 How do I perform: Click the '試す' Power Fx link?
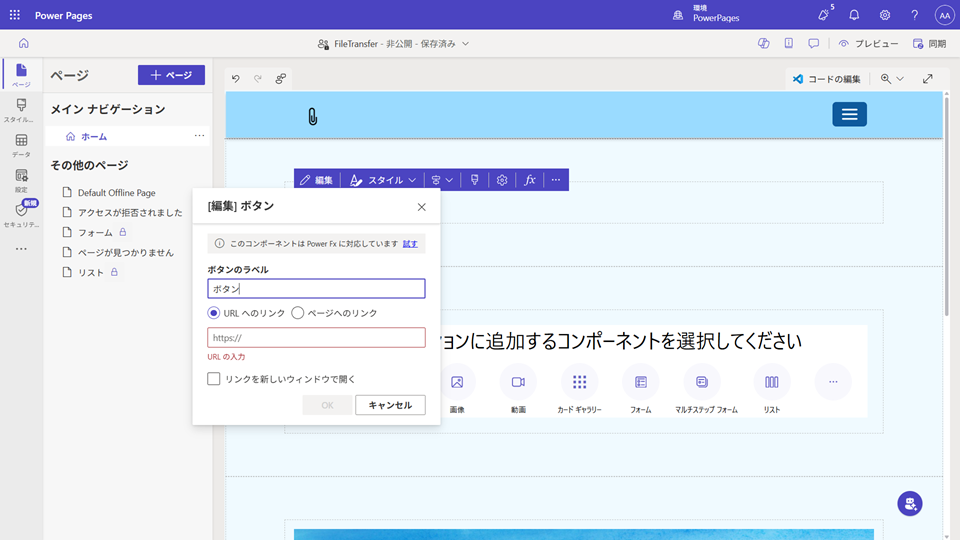pos(410,243)
